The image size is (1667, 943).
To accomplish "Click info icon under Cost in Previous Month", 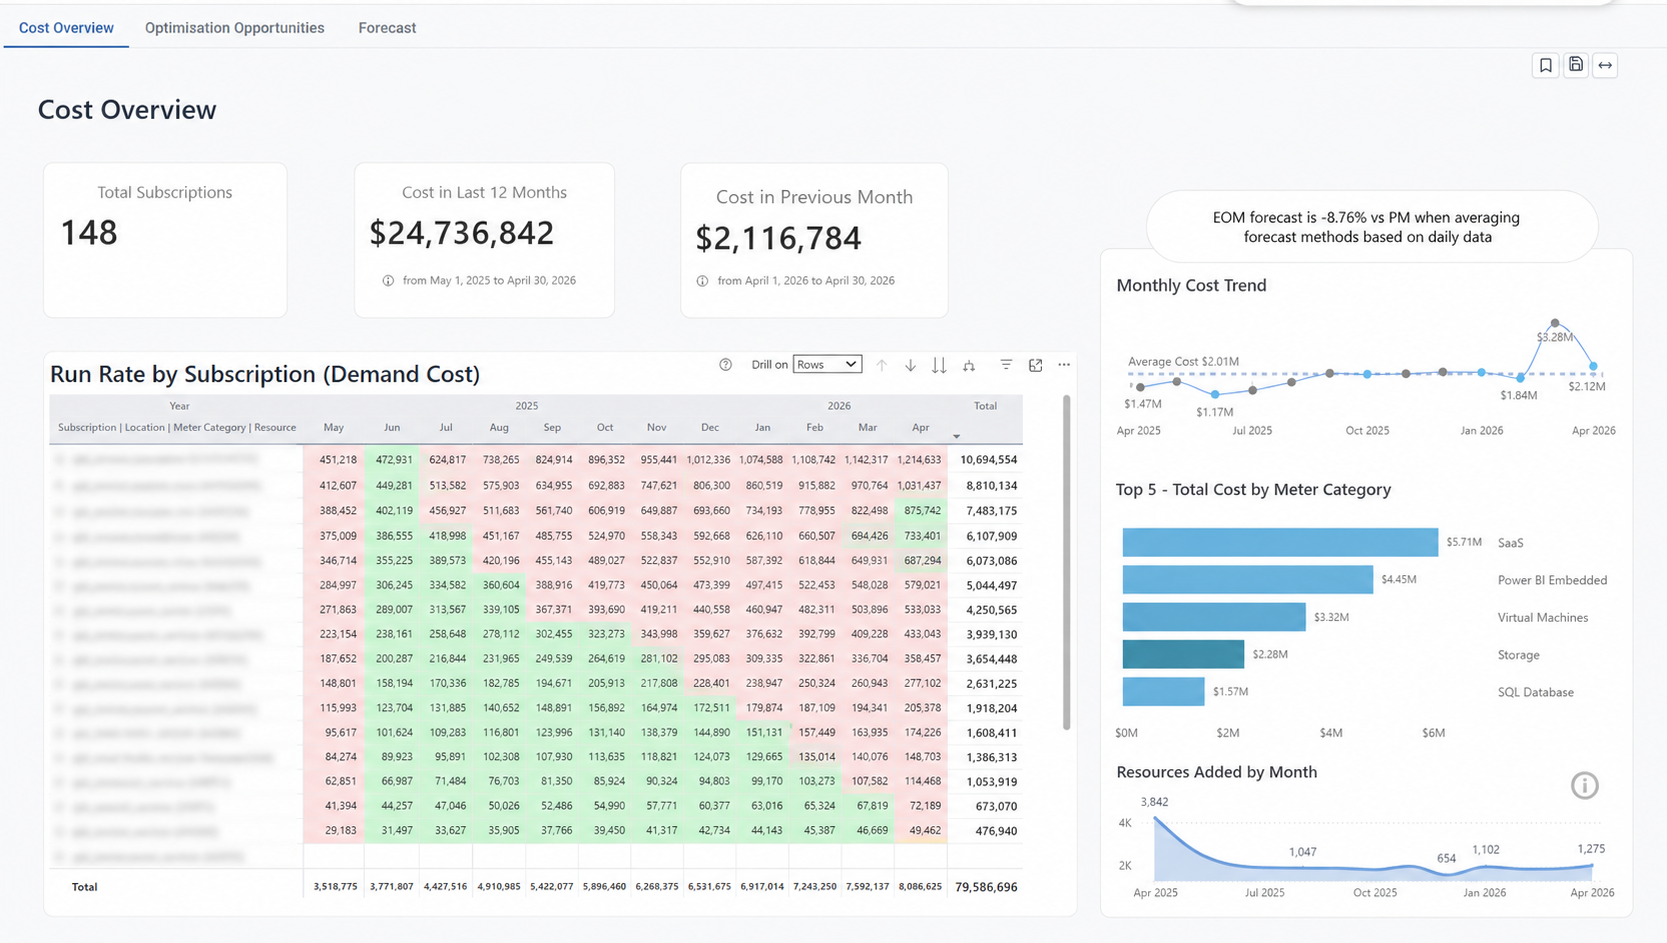I will point(702,281).
